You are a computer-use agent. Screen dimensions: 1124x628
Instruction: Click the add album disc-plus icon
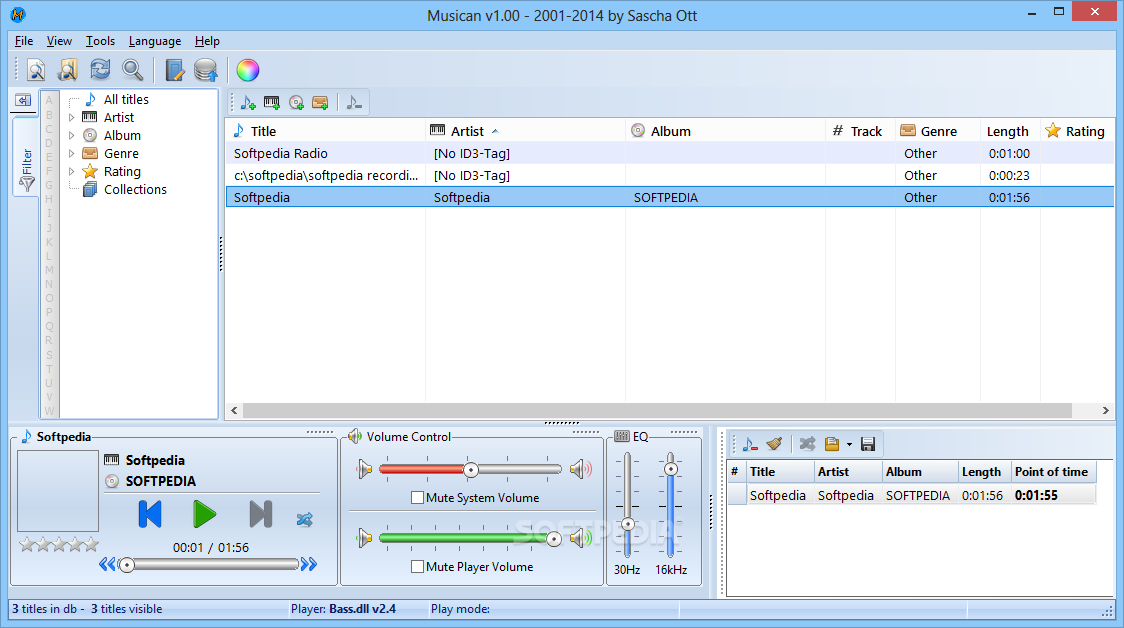pyautogui.click(x=296, y=103)
